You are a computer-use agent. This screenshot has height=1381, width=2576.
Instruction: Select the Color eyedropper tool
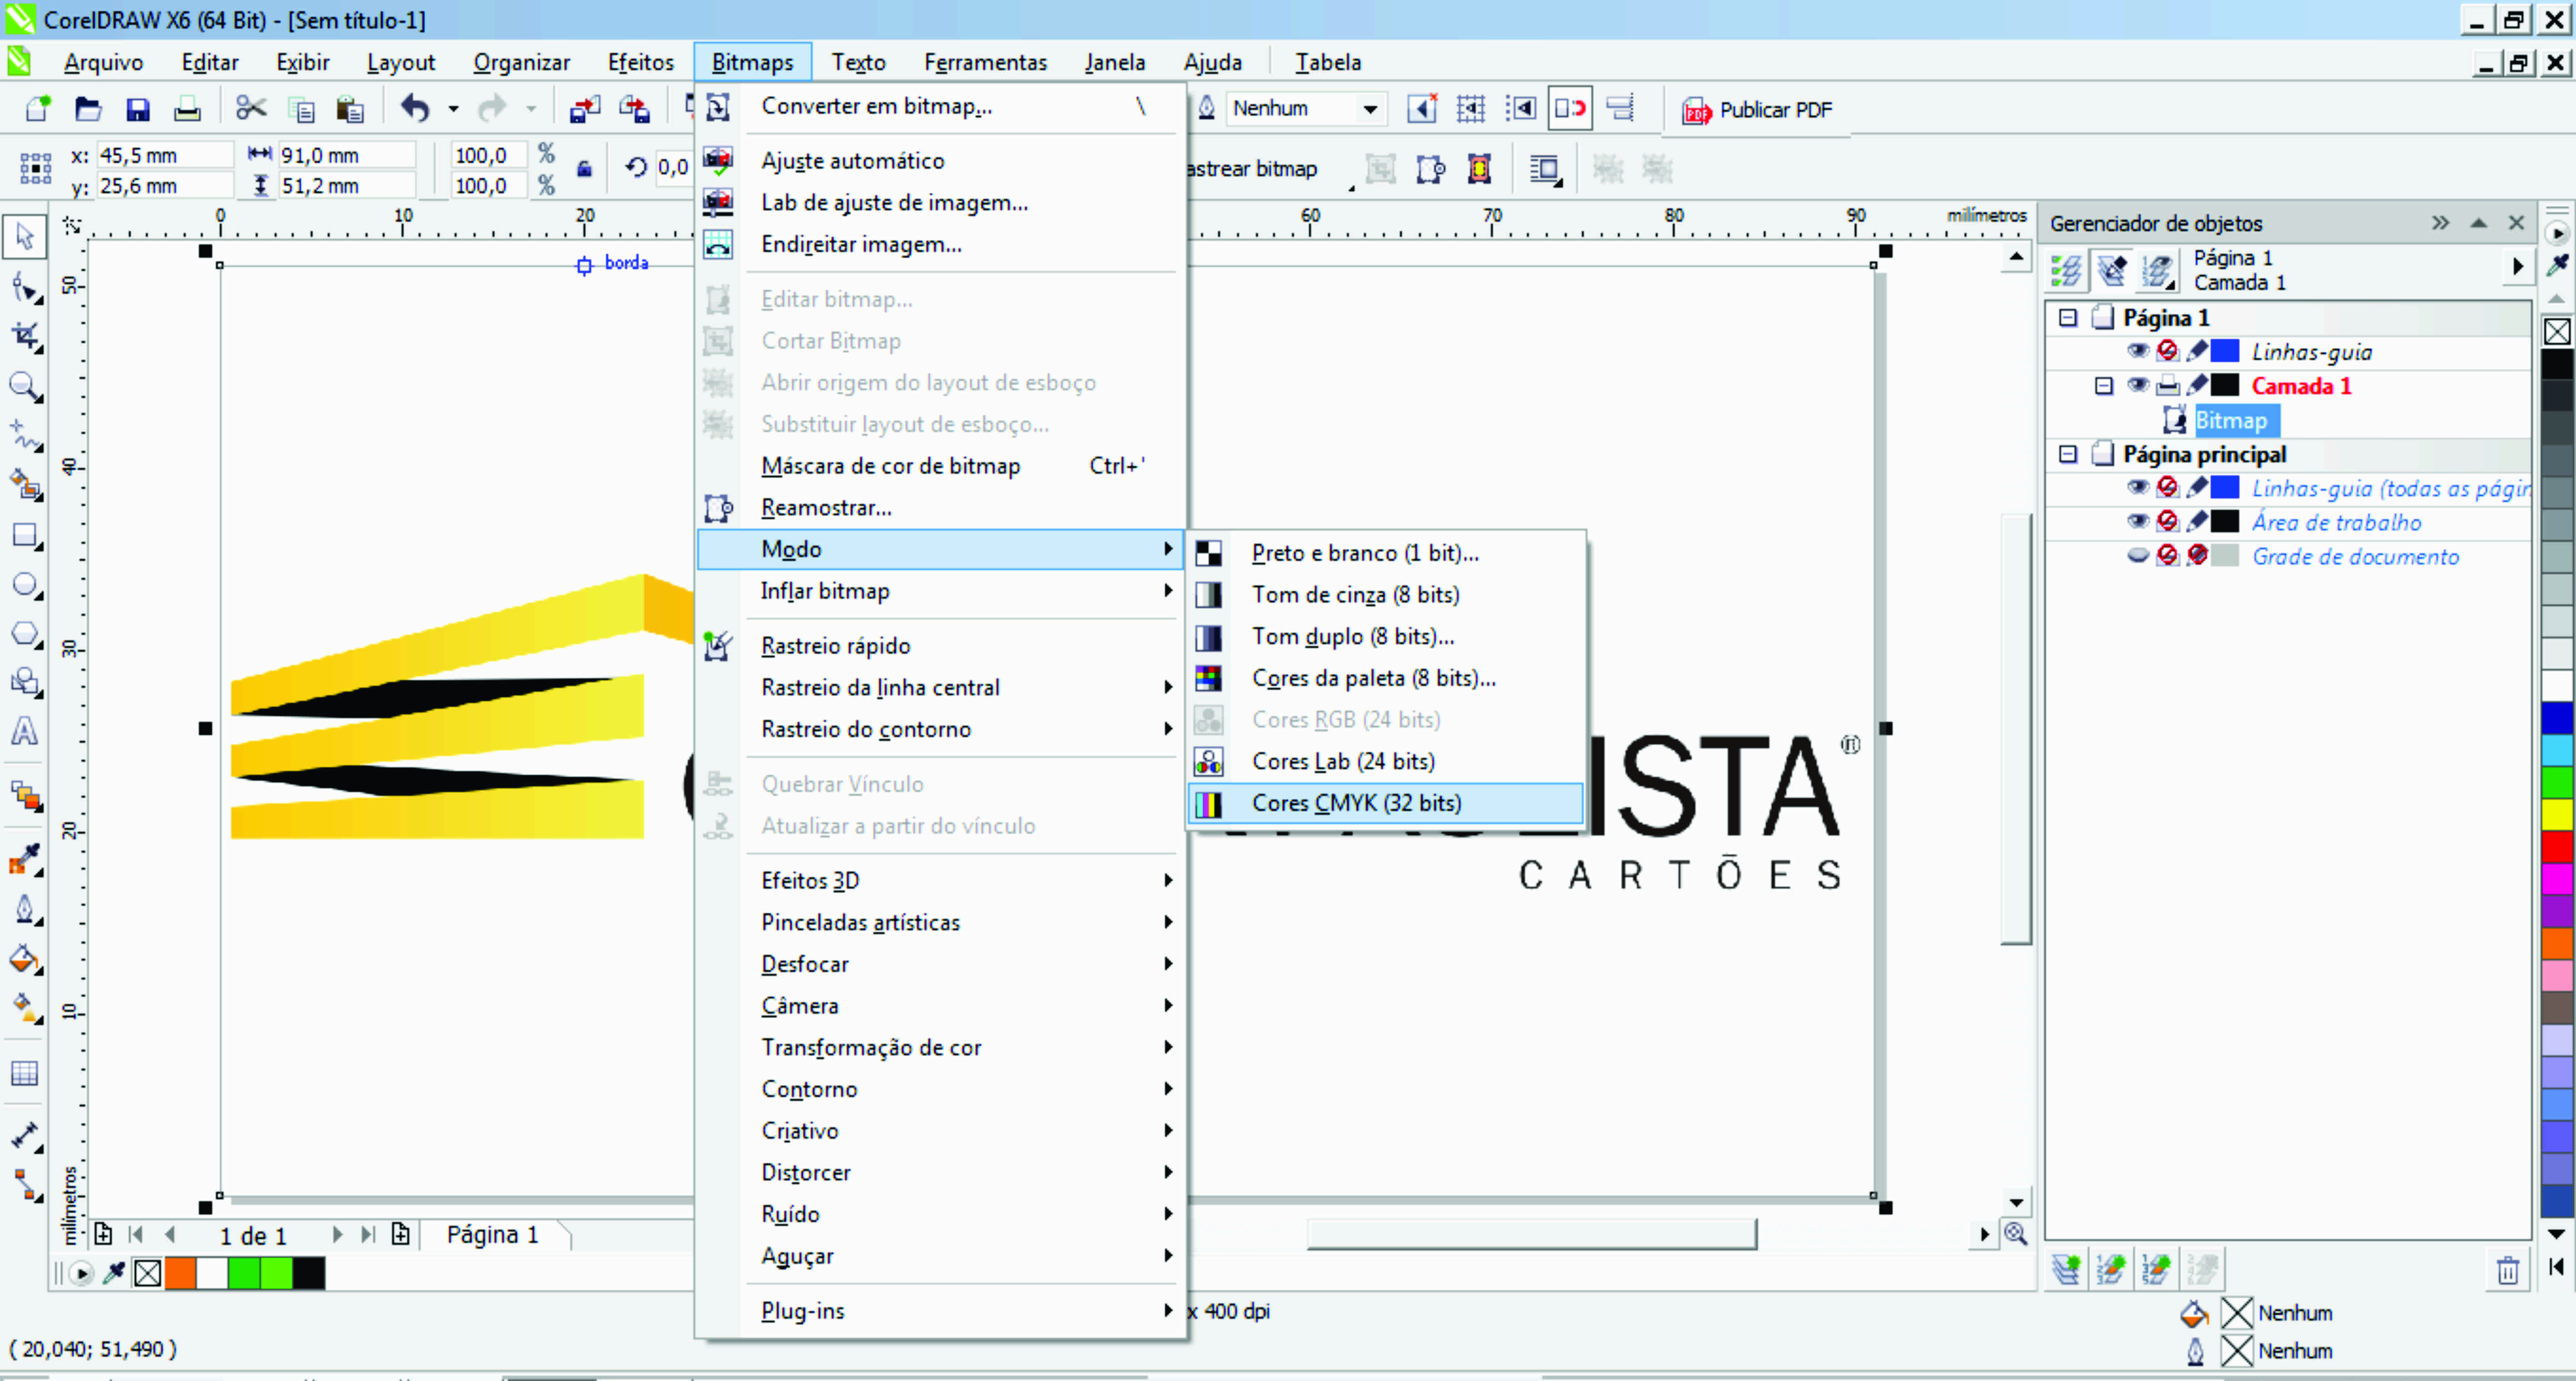(x=25, y=859)
